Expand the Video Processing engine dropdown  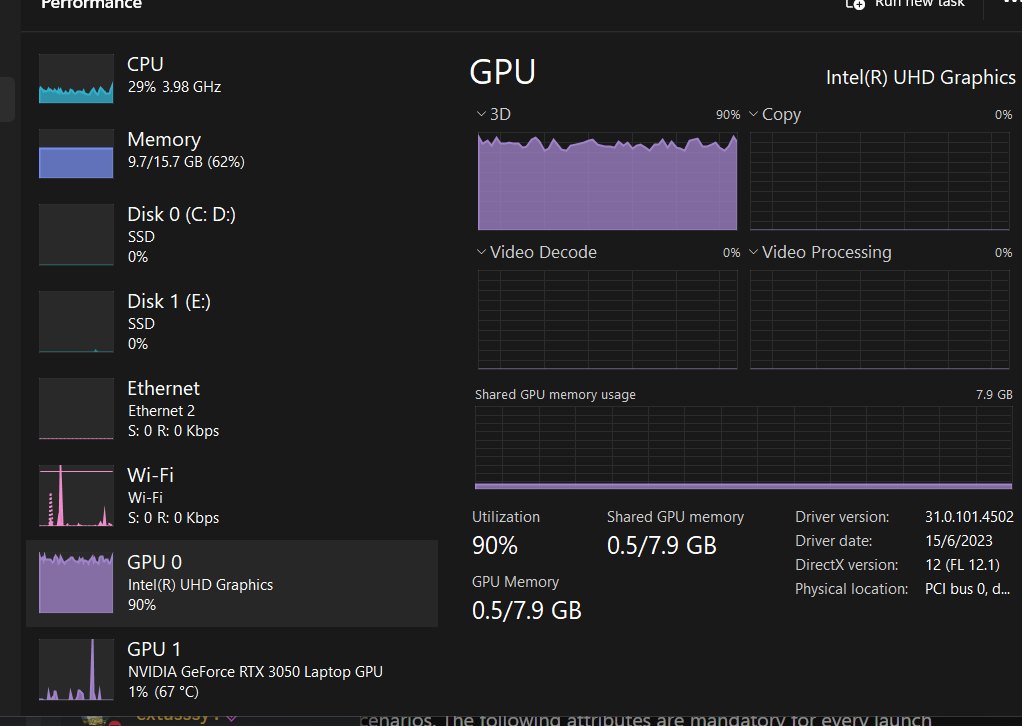point(754,252)
